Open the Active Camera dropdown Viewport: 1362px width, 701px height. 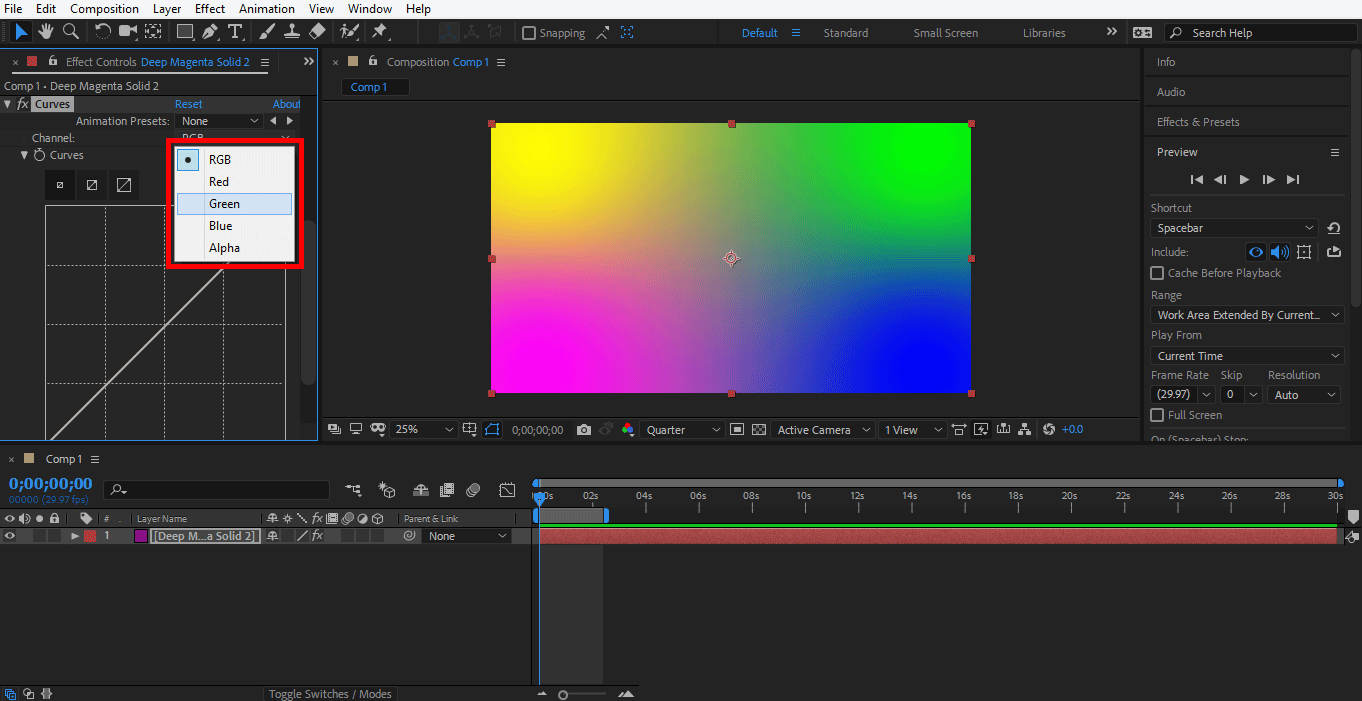pos(822,430)
